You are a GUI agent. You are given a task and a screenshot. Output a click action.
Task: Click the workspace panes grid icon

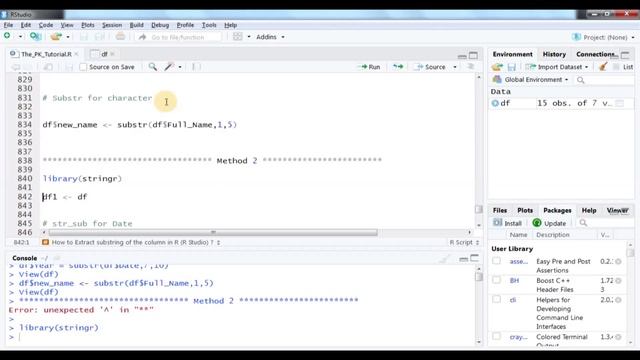click(x=238, y=37)
